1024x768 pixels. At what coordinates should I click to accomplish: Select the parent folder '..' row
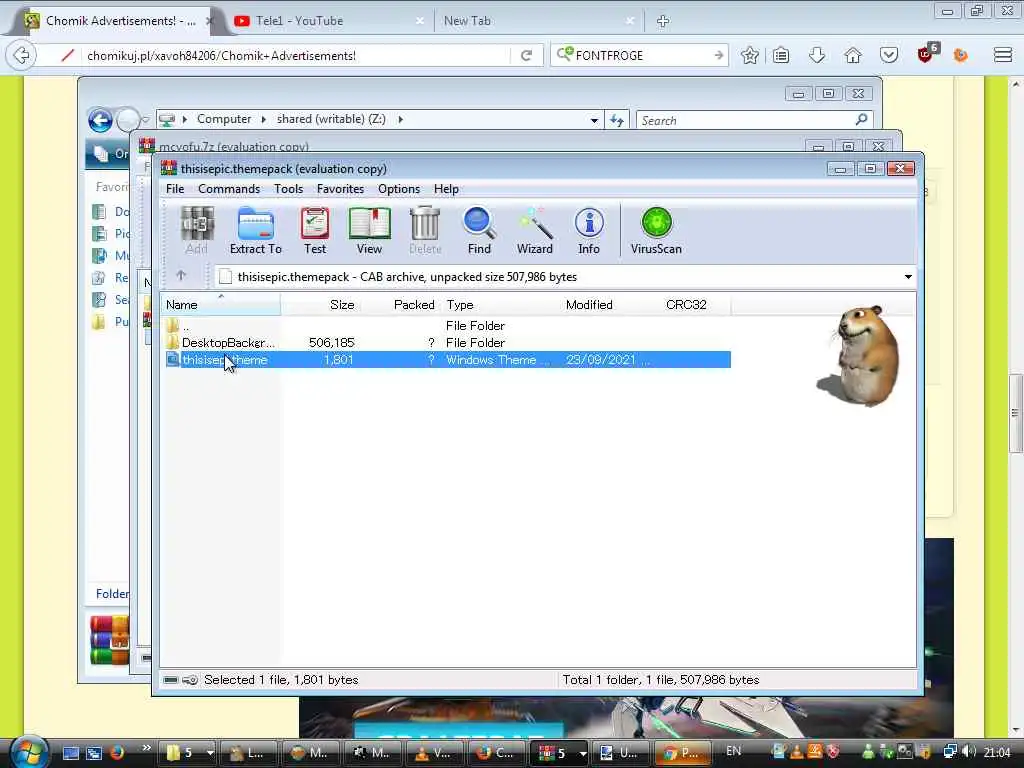pos(447,325)
